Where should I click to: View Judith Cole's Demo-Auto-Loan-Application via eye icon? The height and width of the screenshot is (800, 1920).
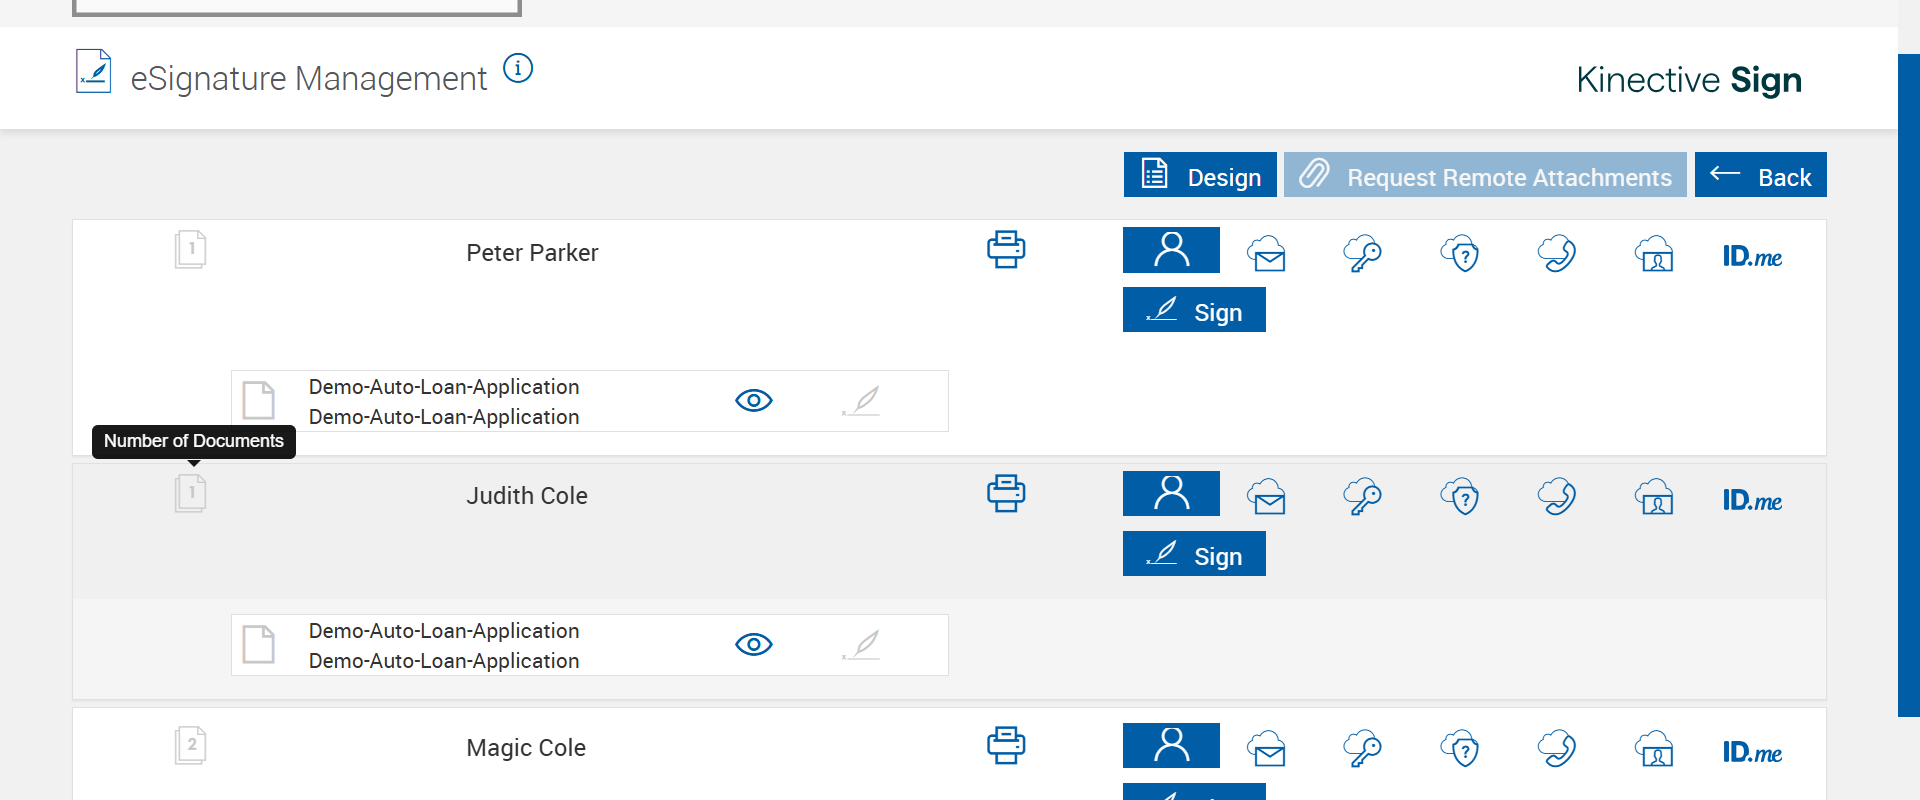(754, 645)
